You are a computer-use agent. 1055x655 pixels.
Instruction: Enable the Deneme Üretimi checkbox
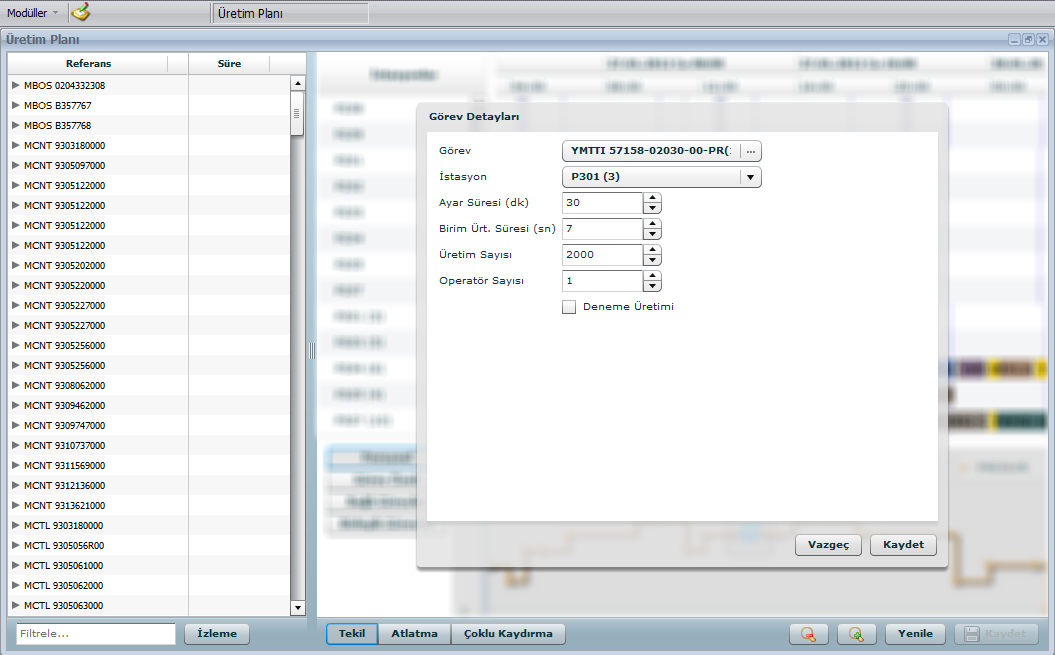point(569,307)
